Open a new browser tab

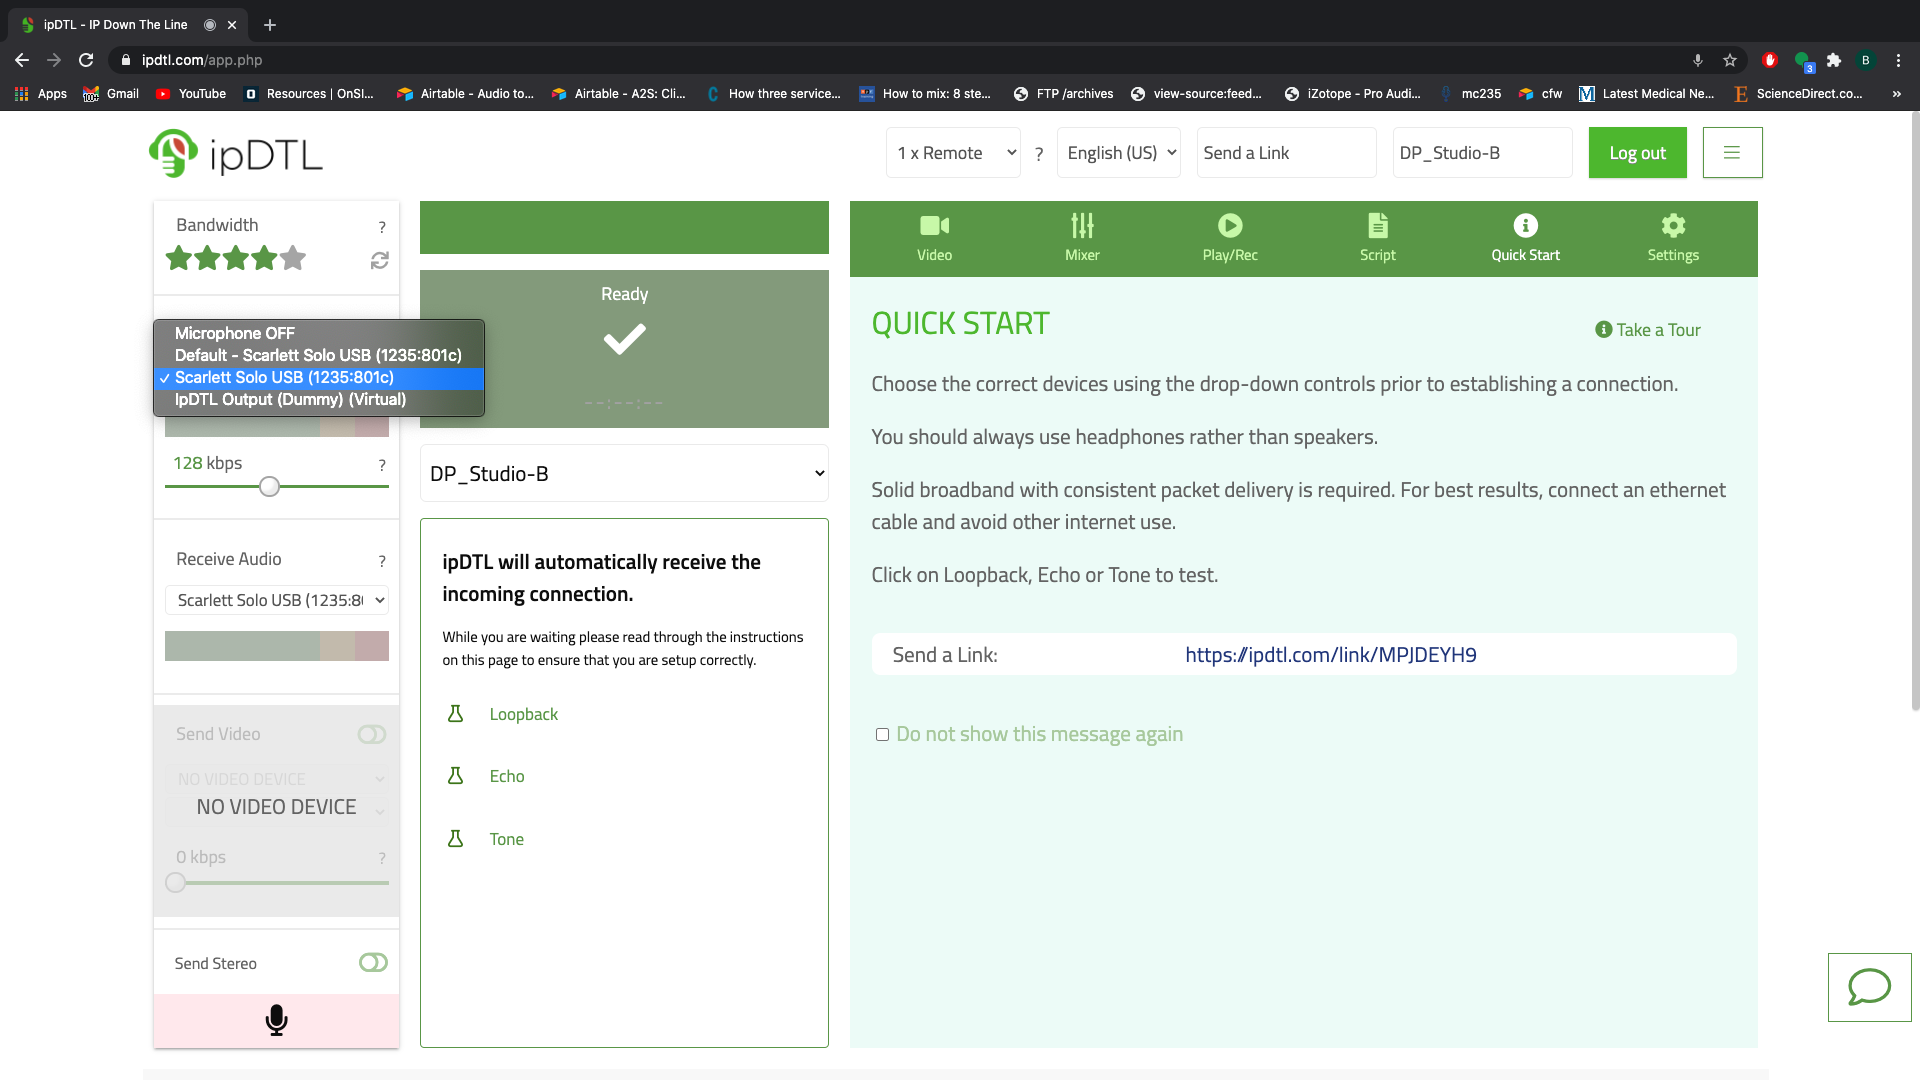pos(270,25)
